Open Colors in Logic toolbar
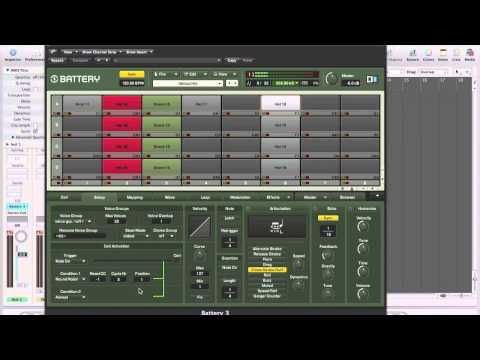 click(x=428, y=55)
